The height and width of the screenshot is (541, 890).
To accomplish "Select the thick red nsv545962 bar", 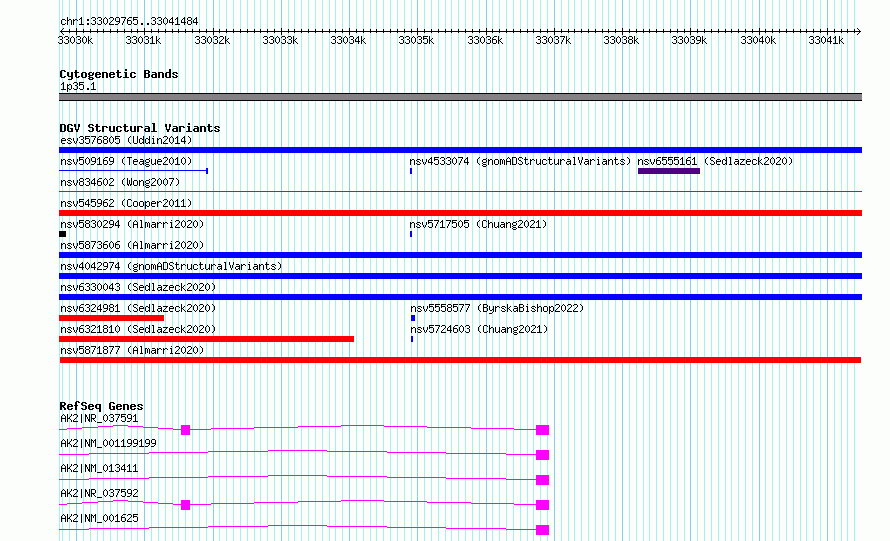I will [460, 213].
